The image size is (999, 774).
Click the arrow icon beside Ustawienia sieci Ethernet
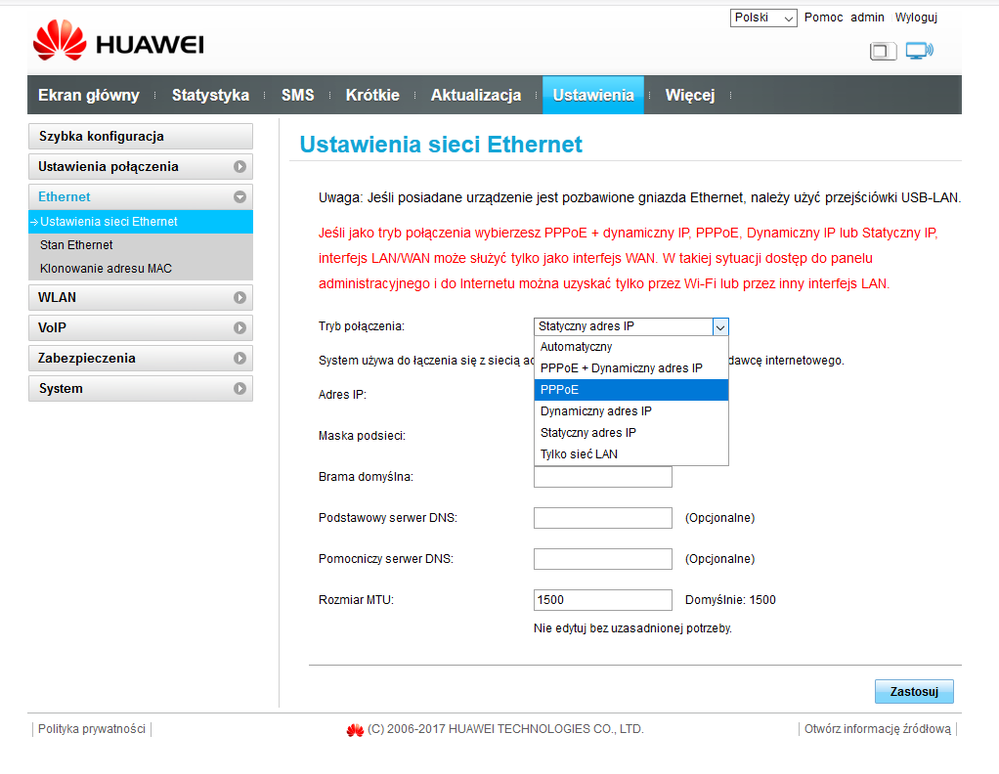coord(36,221)
